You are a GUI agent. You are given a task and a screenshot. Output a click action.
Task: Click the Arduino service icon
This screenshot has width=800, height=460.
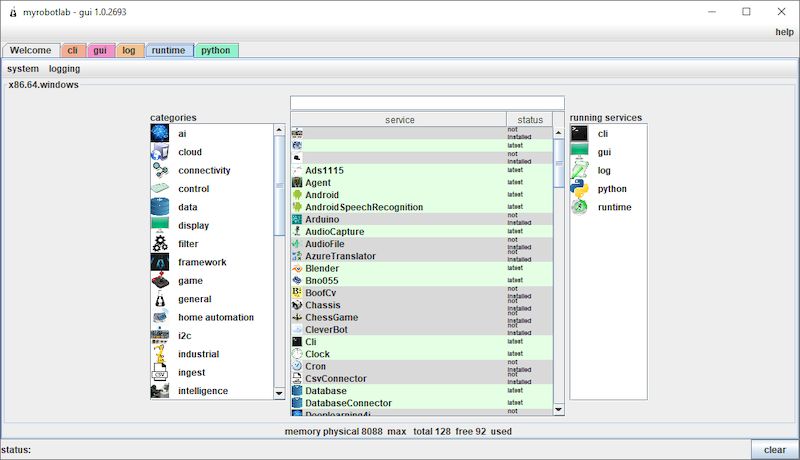point(297,219)
